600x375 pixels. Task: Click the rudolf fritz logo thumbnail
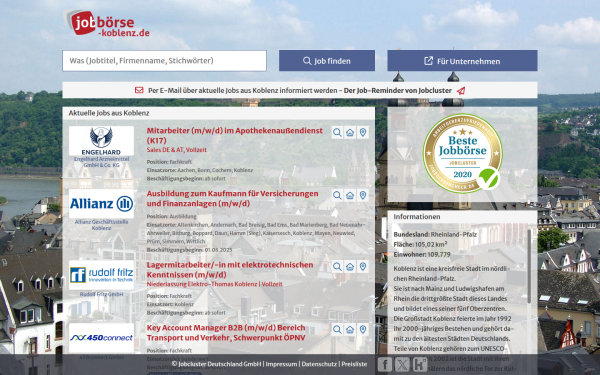tap(101, 275)
